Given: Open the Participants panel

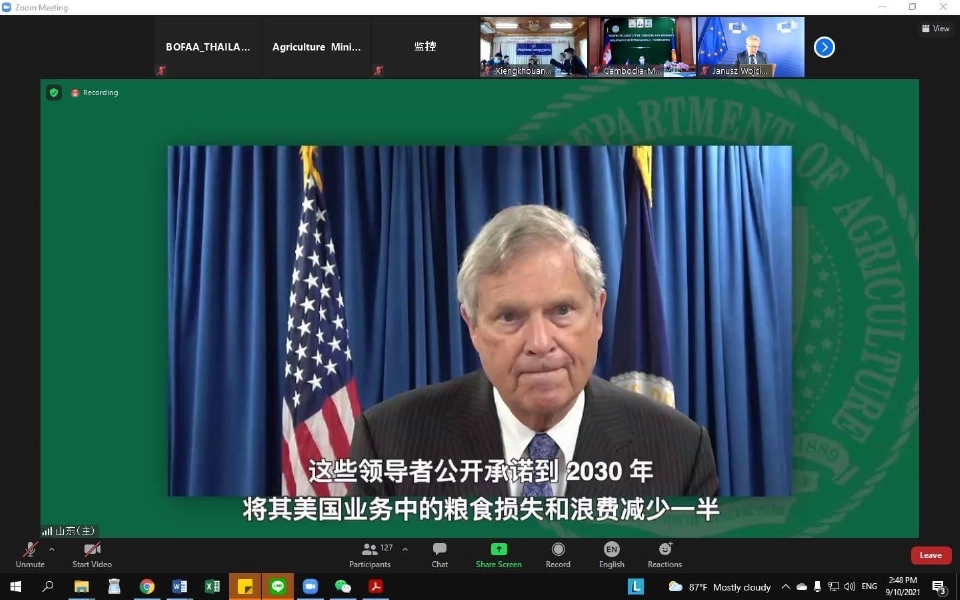Looking at the screenshot, I should 370,550.
